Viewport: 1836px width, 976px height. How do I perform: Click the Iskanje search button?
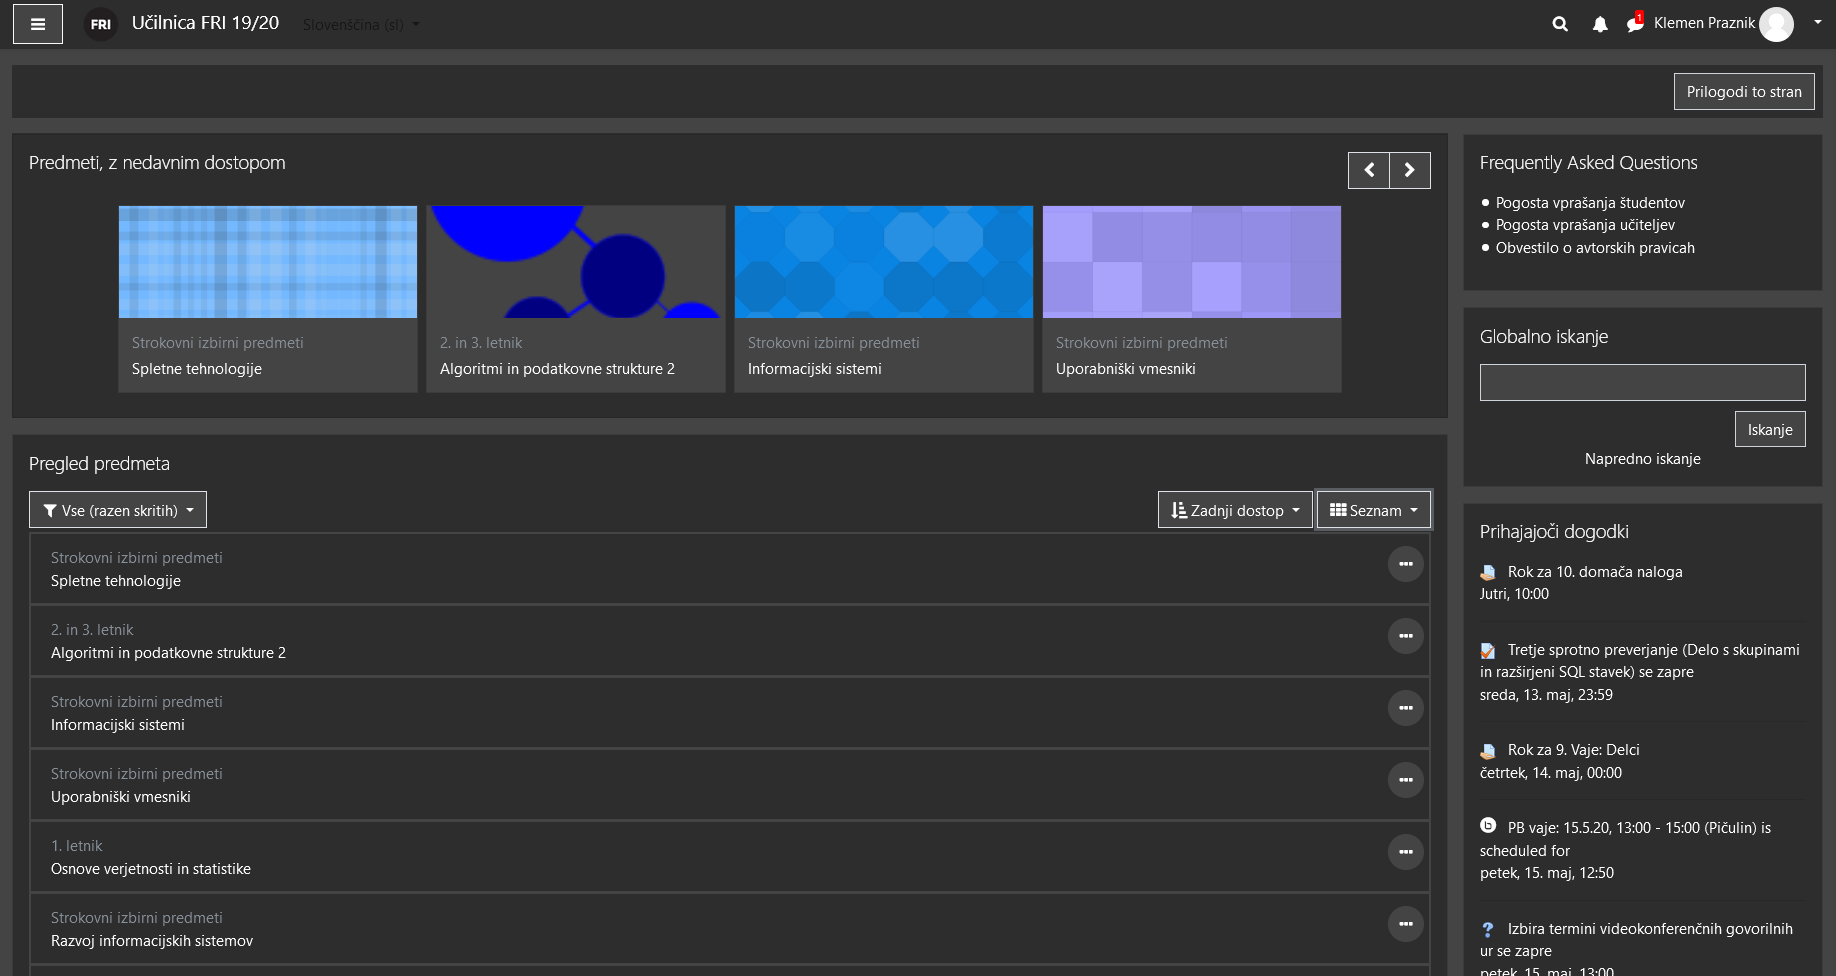1770,429
